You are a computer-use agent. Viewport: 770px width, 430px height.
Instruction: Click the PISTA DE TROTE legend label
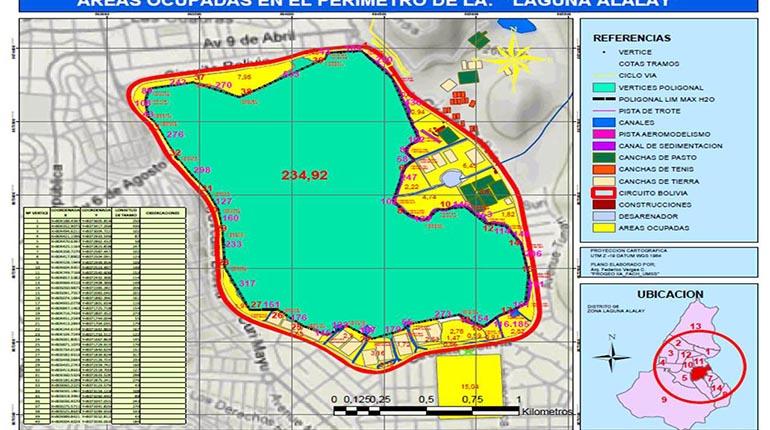click(649, 111)
